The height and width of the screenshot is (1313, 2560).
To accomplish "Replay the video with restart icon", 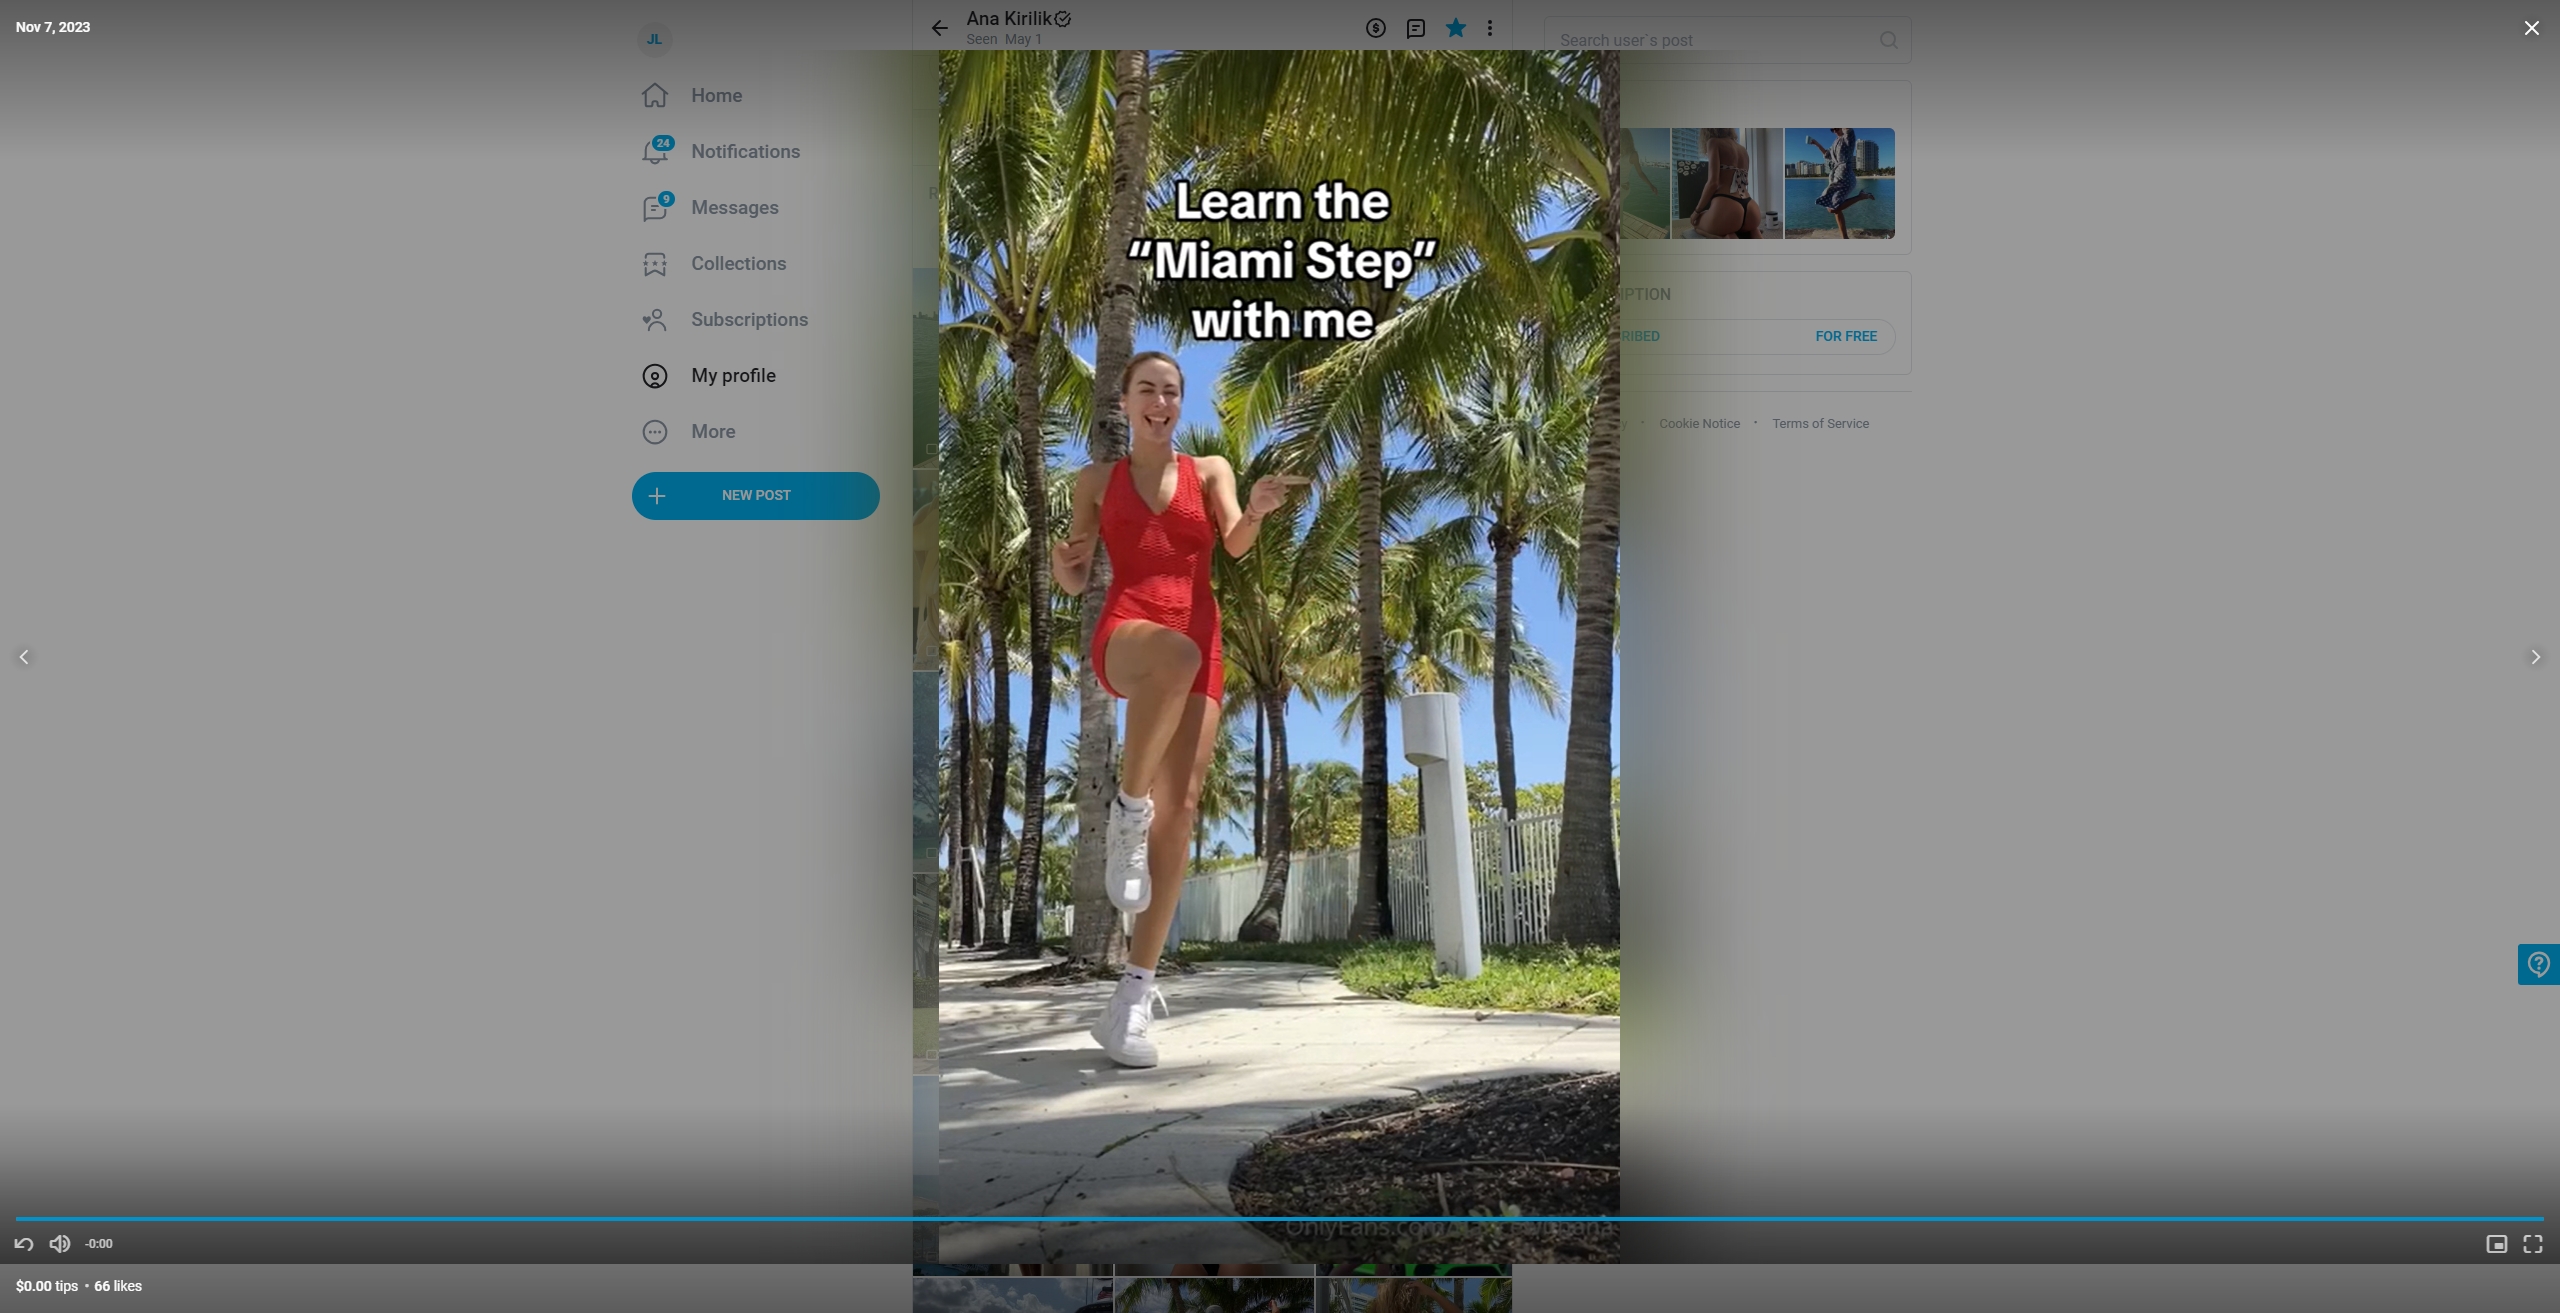I will pyautogui.click(x=24, y=1244).
